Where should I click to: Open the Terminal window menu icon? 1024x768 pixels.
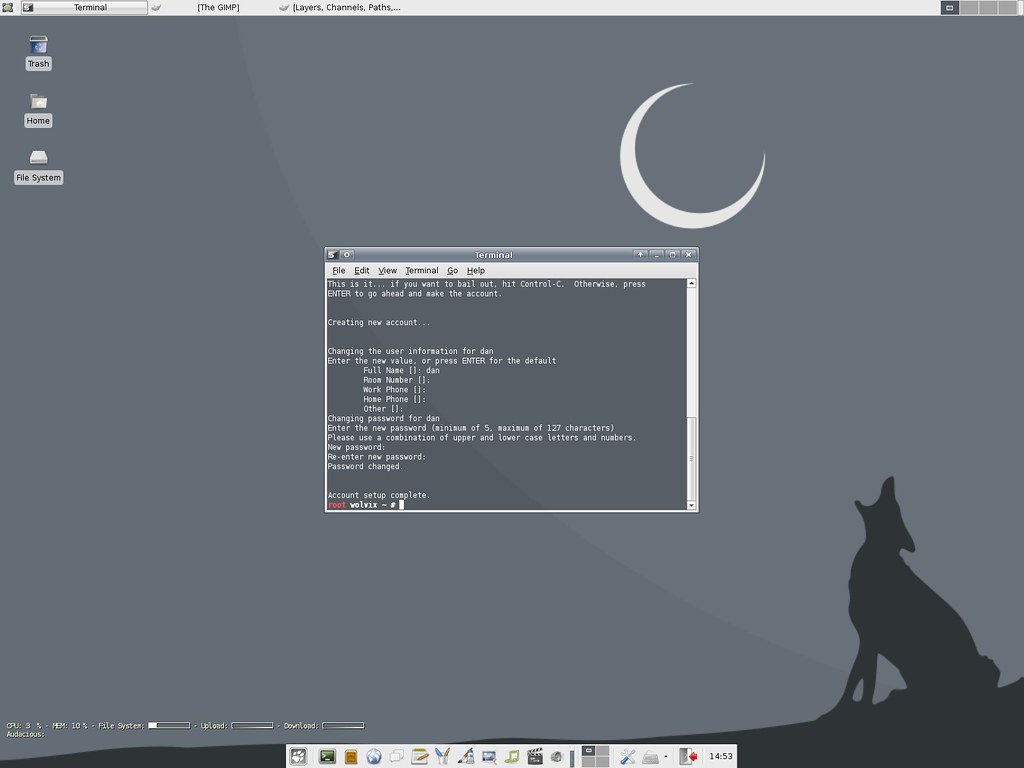point(332,255)
